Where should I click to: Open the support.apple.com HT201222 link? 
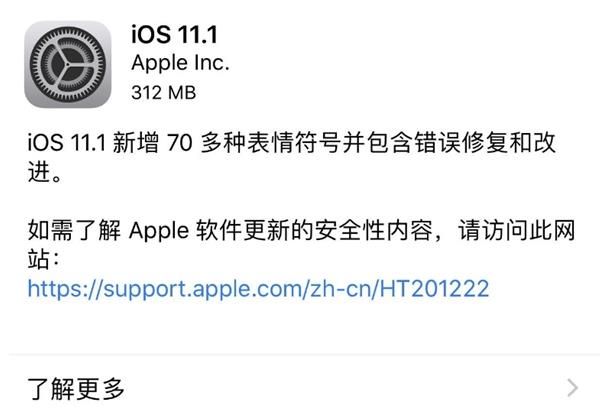coord(258,289)
